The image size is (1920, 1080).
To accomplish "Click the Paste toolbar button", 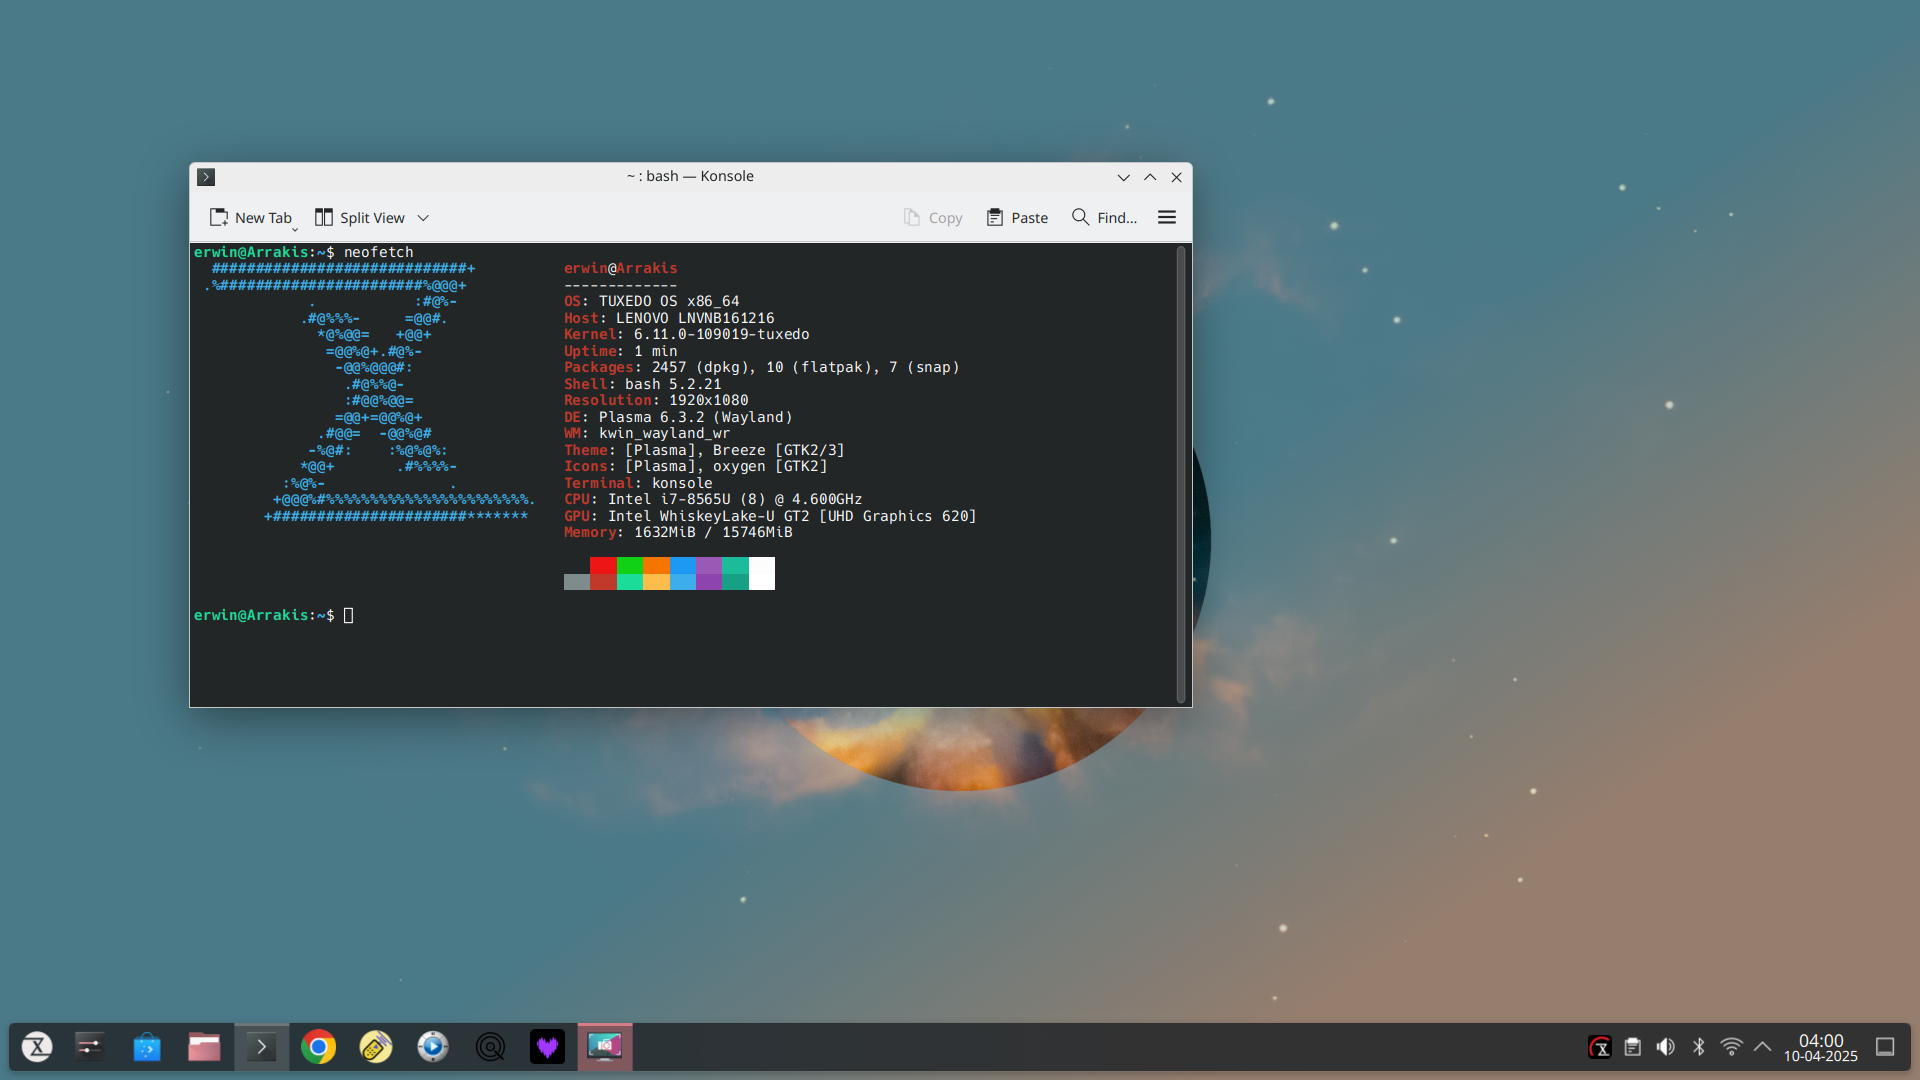I will pos(1017,217).
